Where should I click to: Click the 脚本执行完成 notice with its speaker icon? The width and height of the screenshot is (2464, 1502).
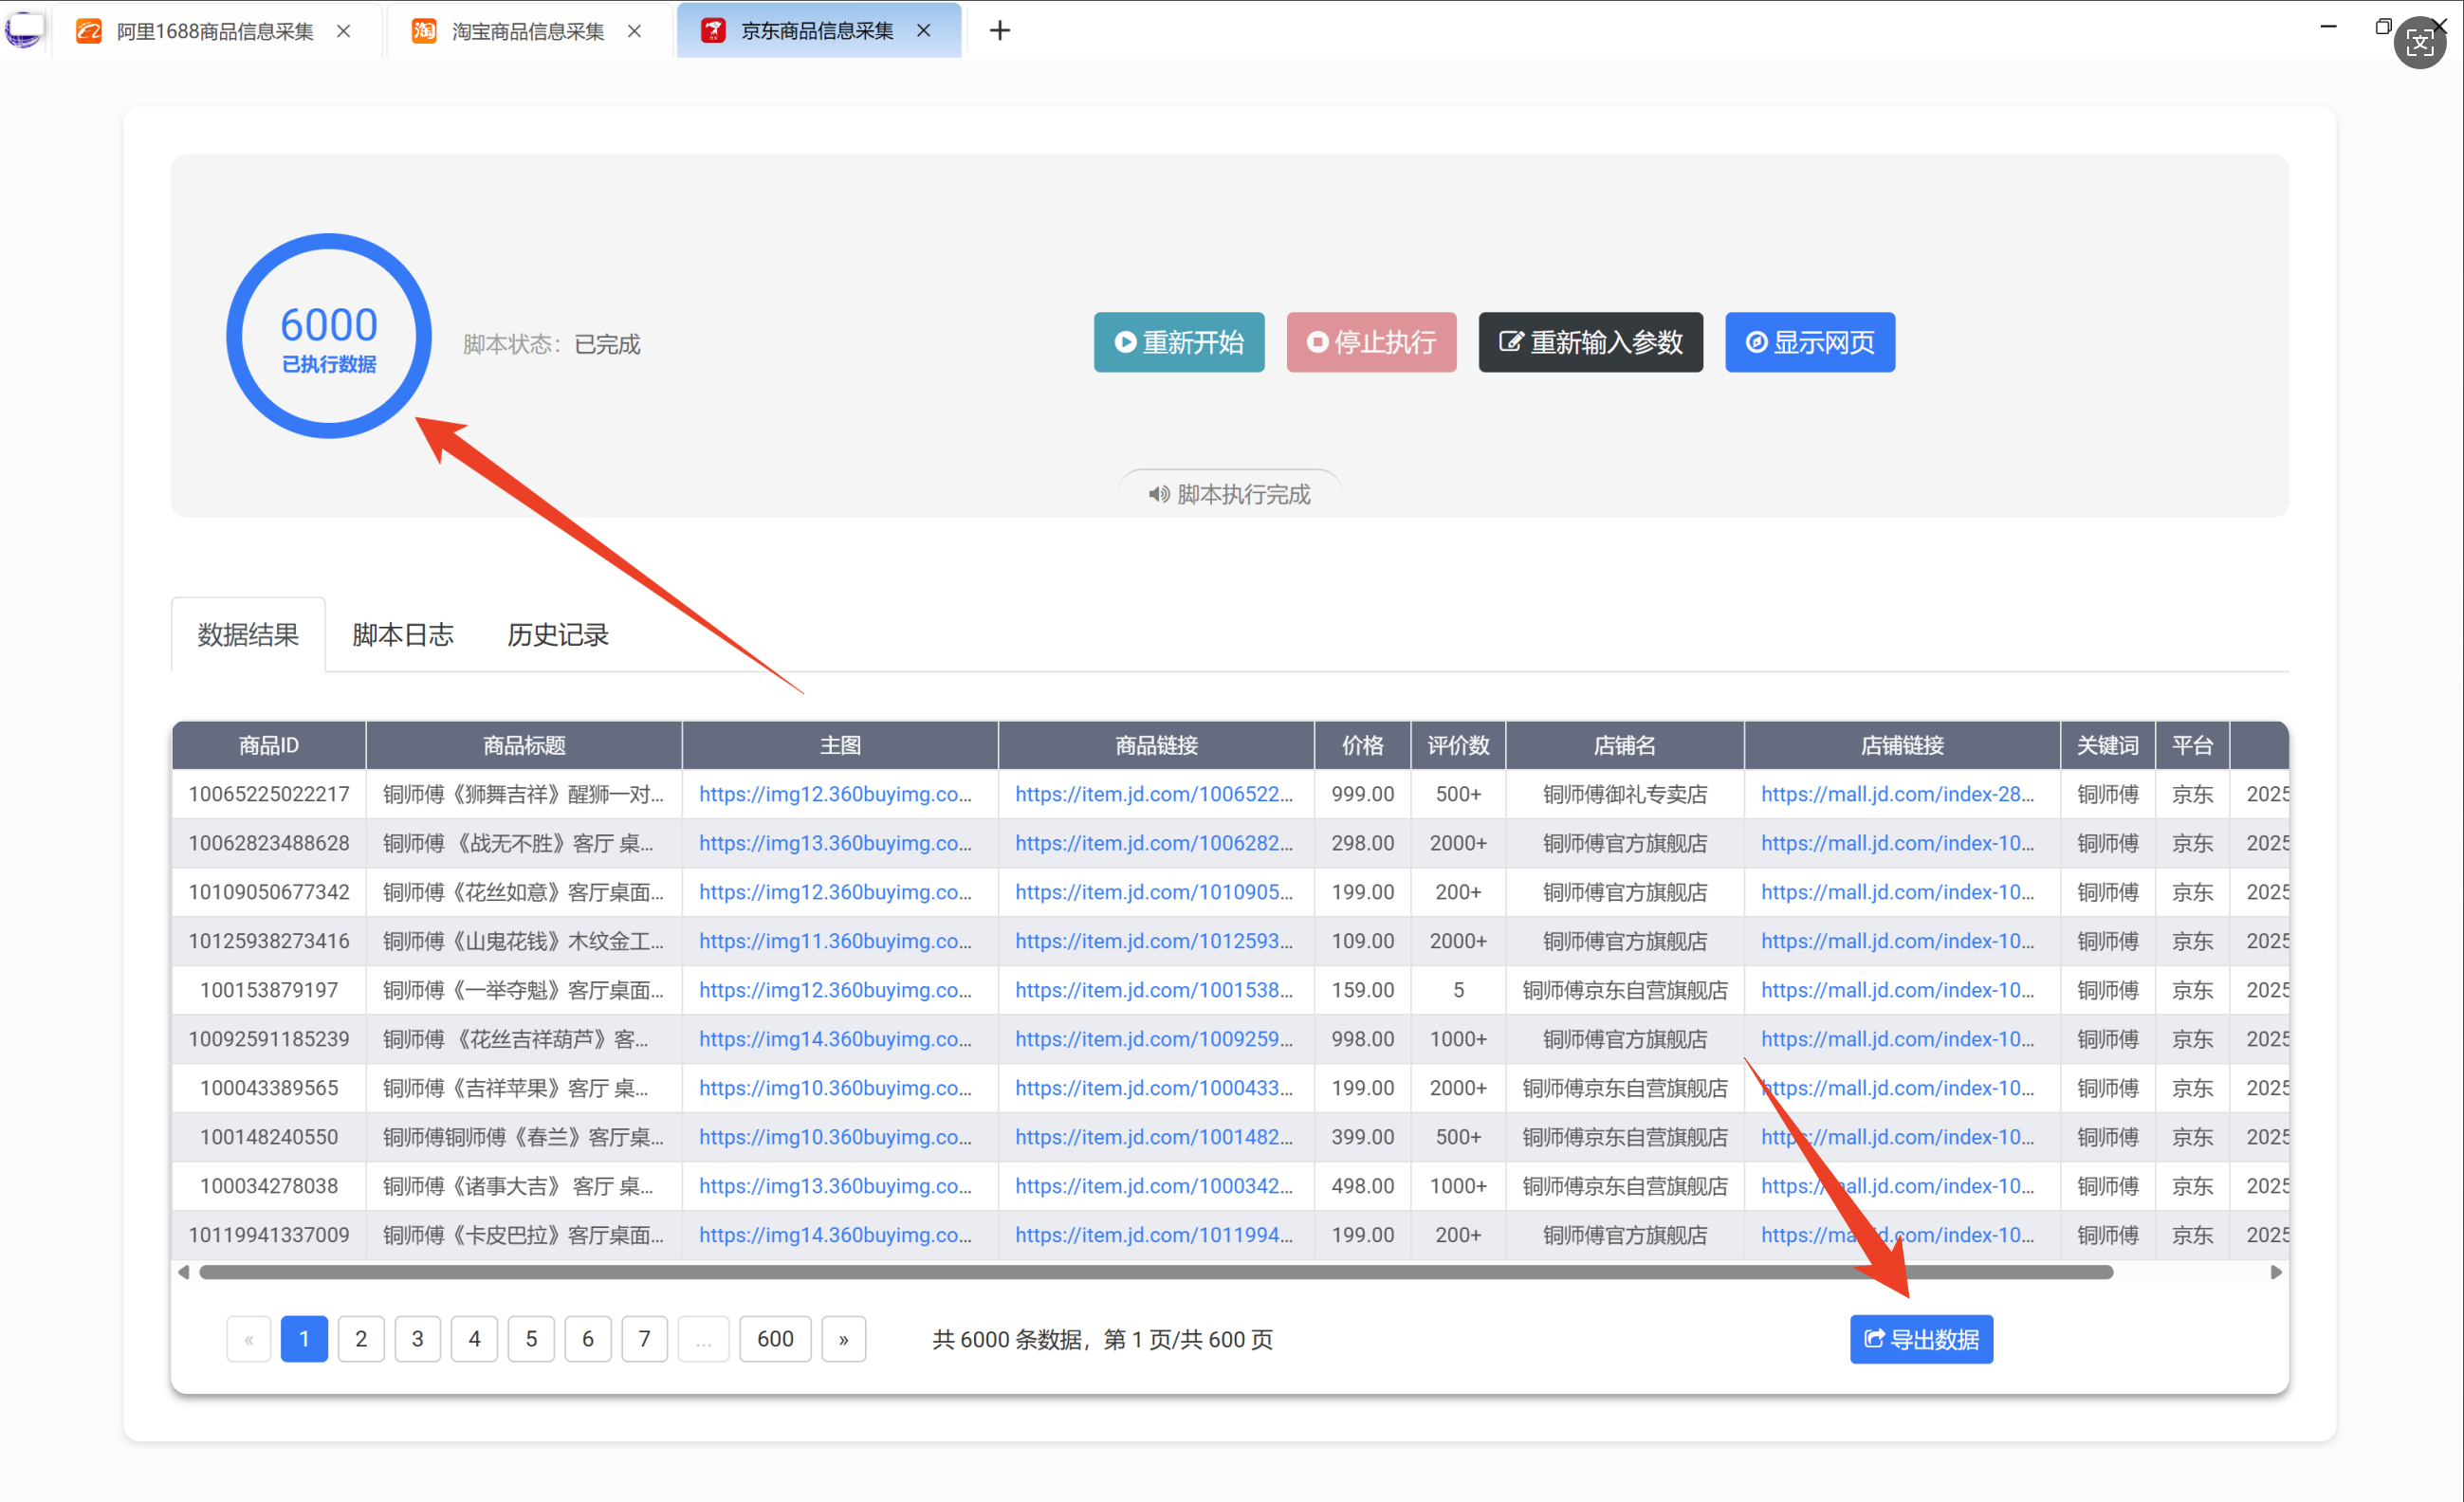coord(1230,494)
